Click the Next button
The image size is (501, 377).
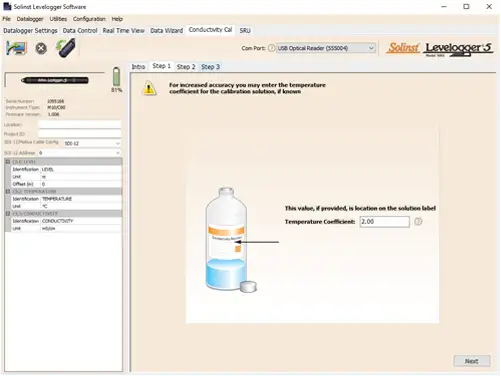pos(472,361)
